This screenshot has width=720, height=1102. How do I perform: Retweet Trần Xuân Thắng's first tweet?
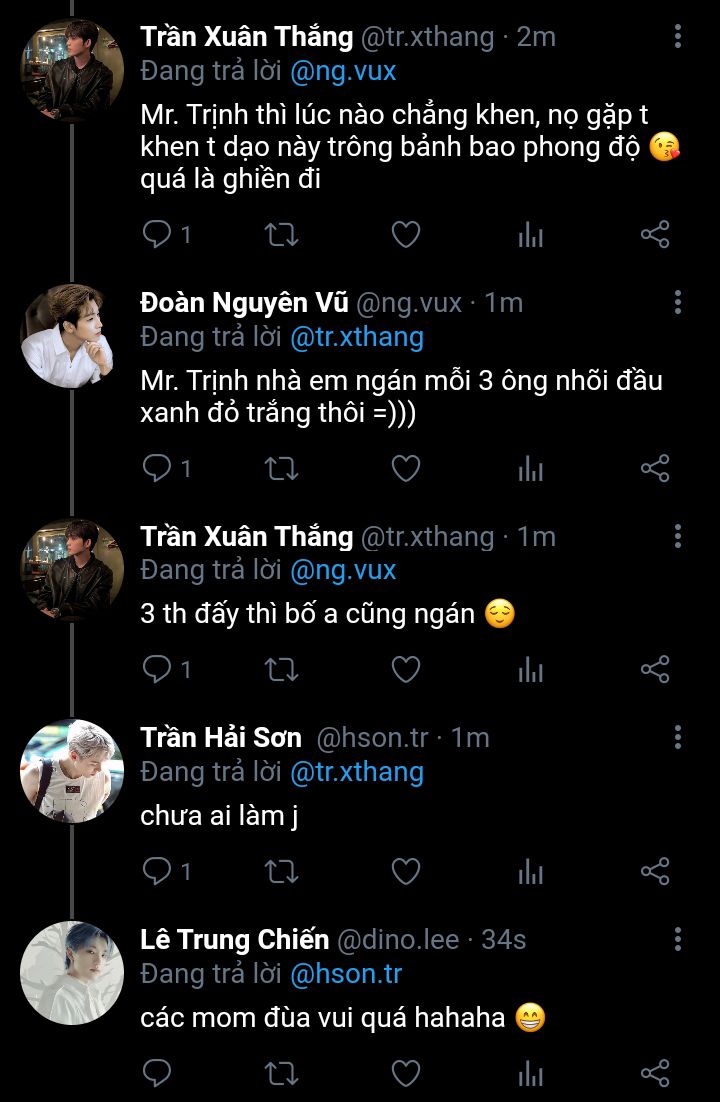(281, 235)
